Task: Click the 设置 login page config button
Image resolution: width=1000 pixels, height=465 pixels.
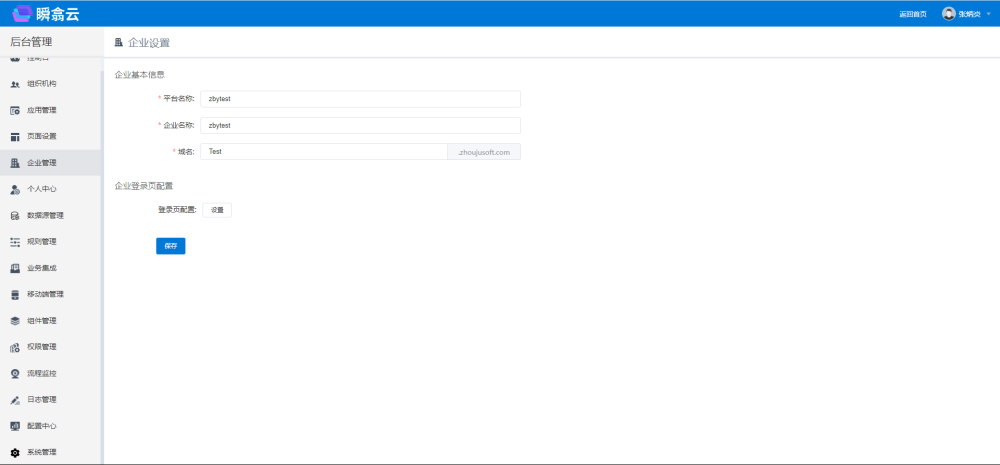Action: tap(217, 210)
